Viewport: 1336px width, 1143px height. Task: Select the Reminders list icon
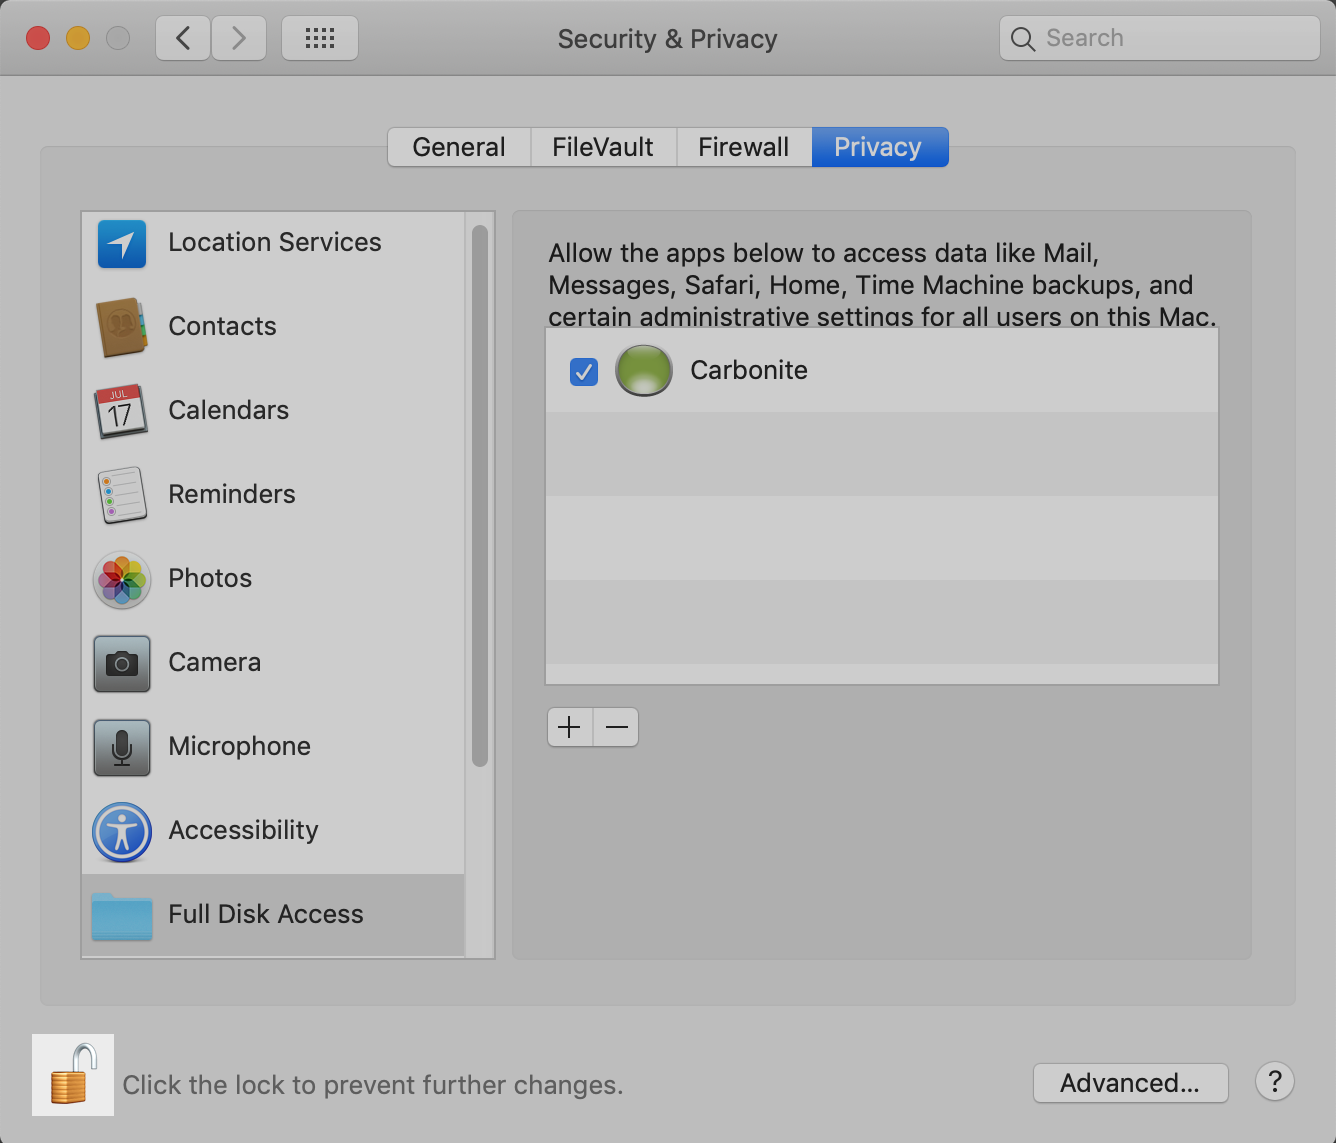(x=122, y=495)
